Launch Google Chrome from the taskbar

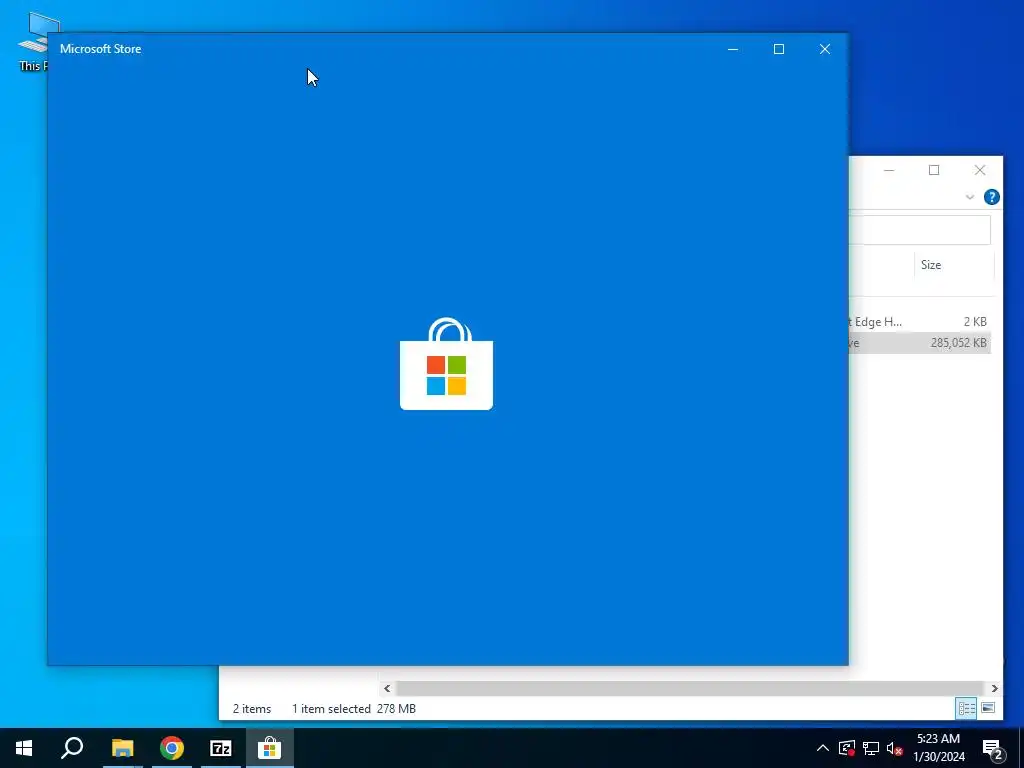(172, 748)
